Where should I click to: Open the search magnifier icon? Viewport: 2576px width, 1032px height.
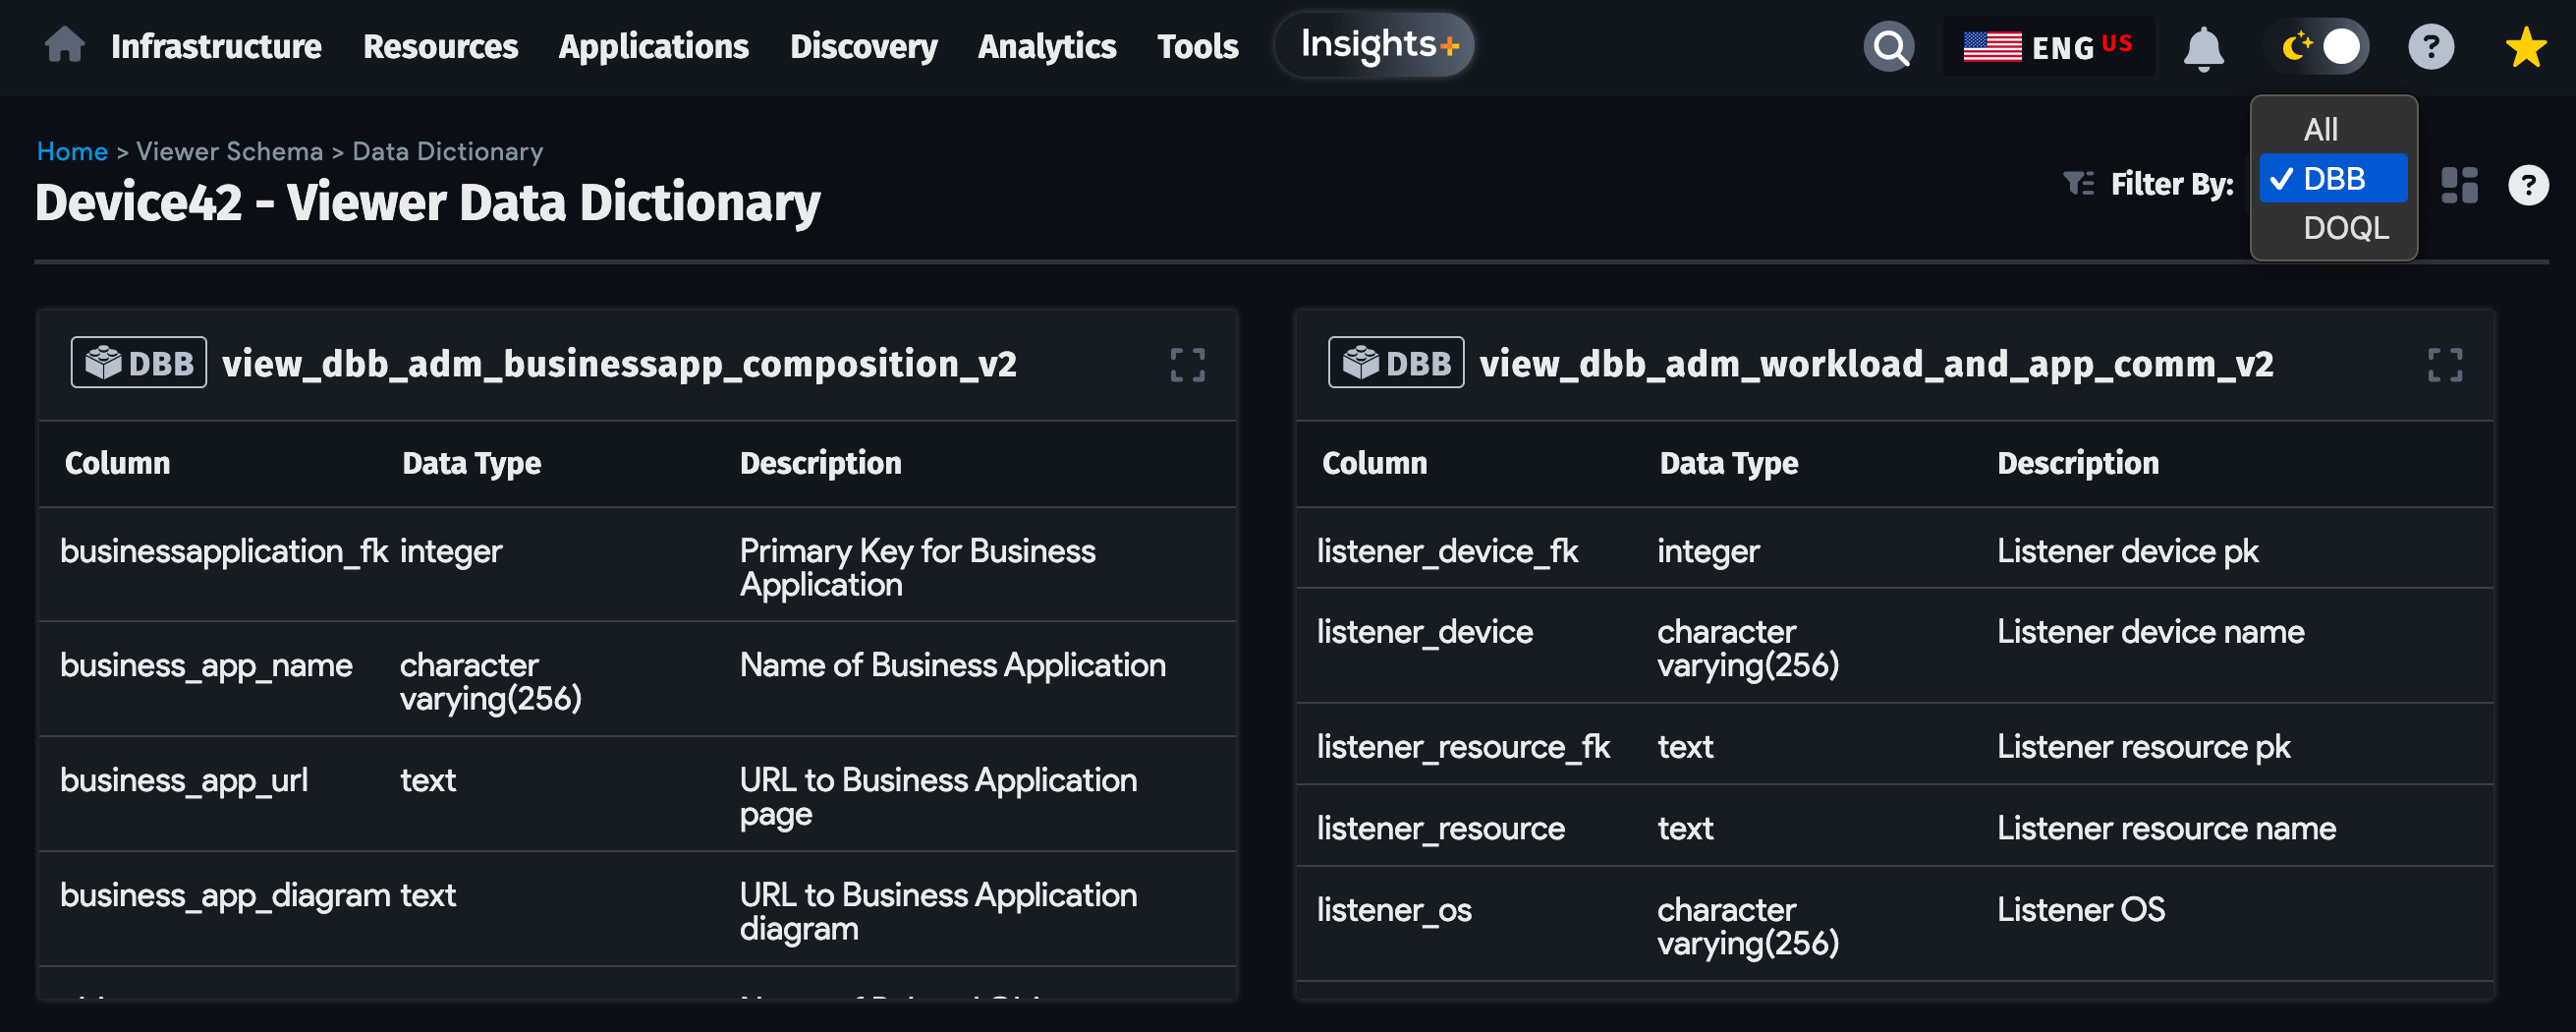coord(1889,46)
